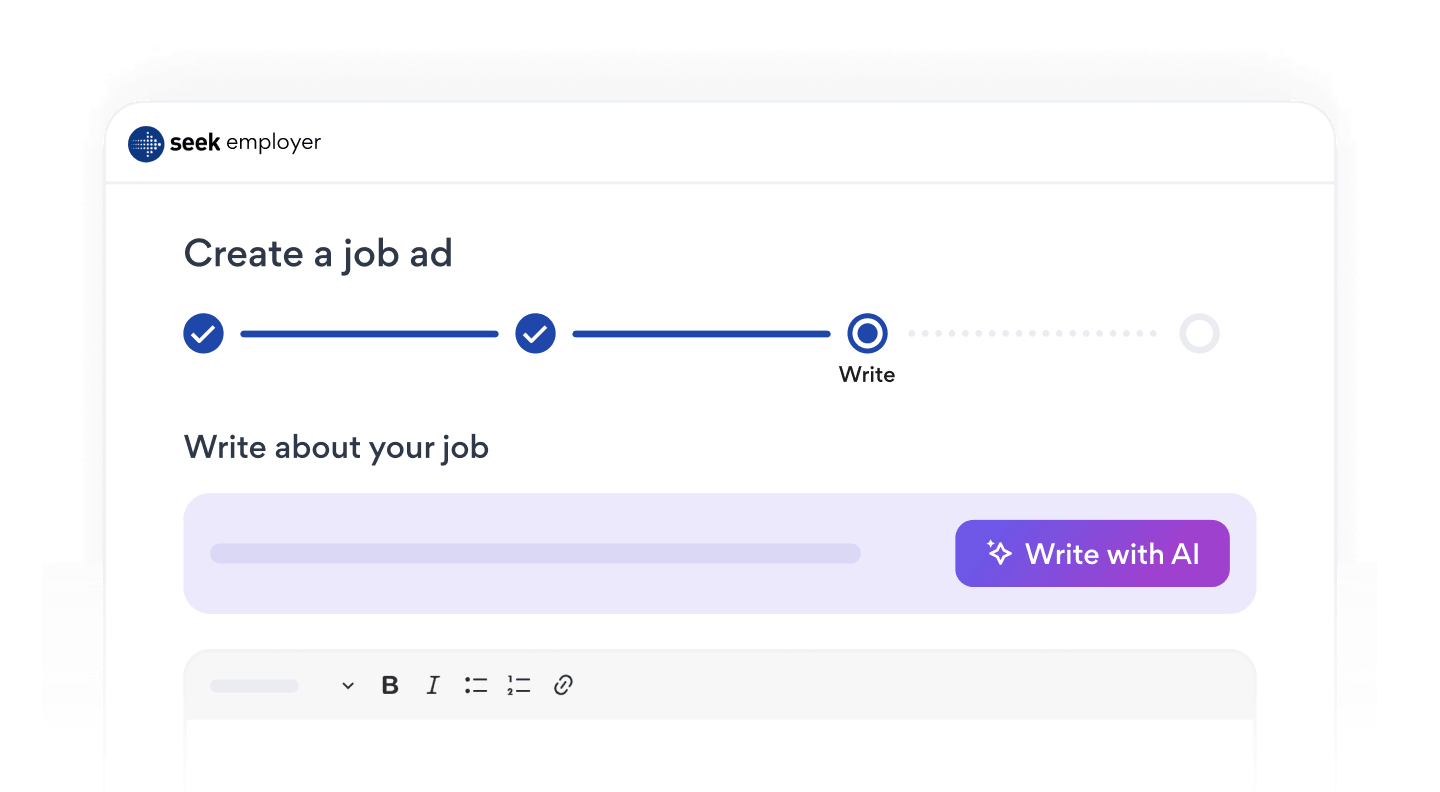This screenshot has height=792, width=1440.
Task: Click the sparkle icon on the AI button
Action: pos(998,553)
